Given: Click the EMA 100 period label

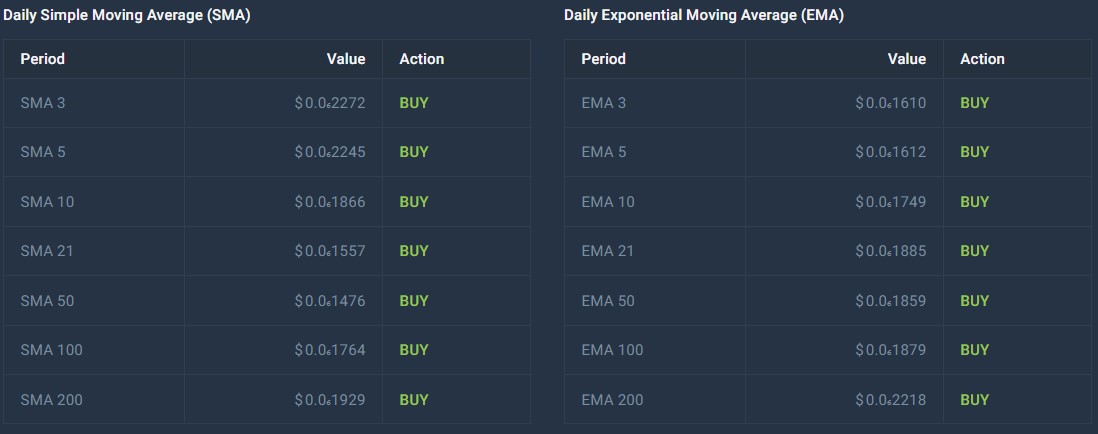Looking at the screenshot, I should pyautogui.click(x=612, y=350).
